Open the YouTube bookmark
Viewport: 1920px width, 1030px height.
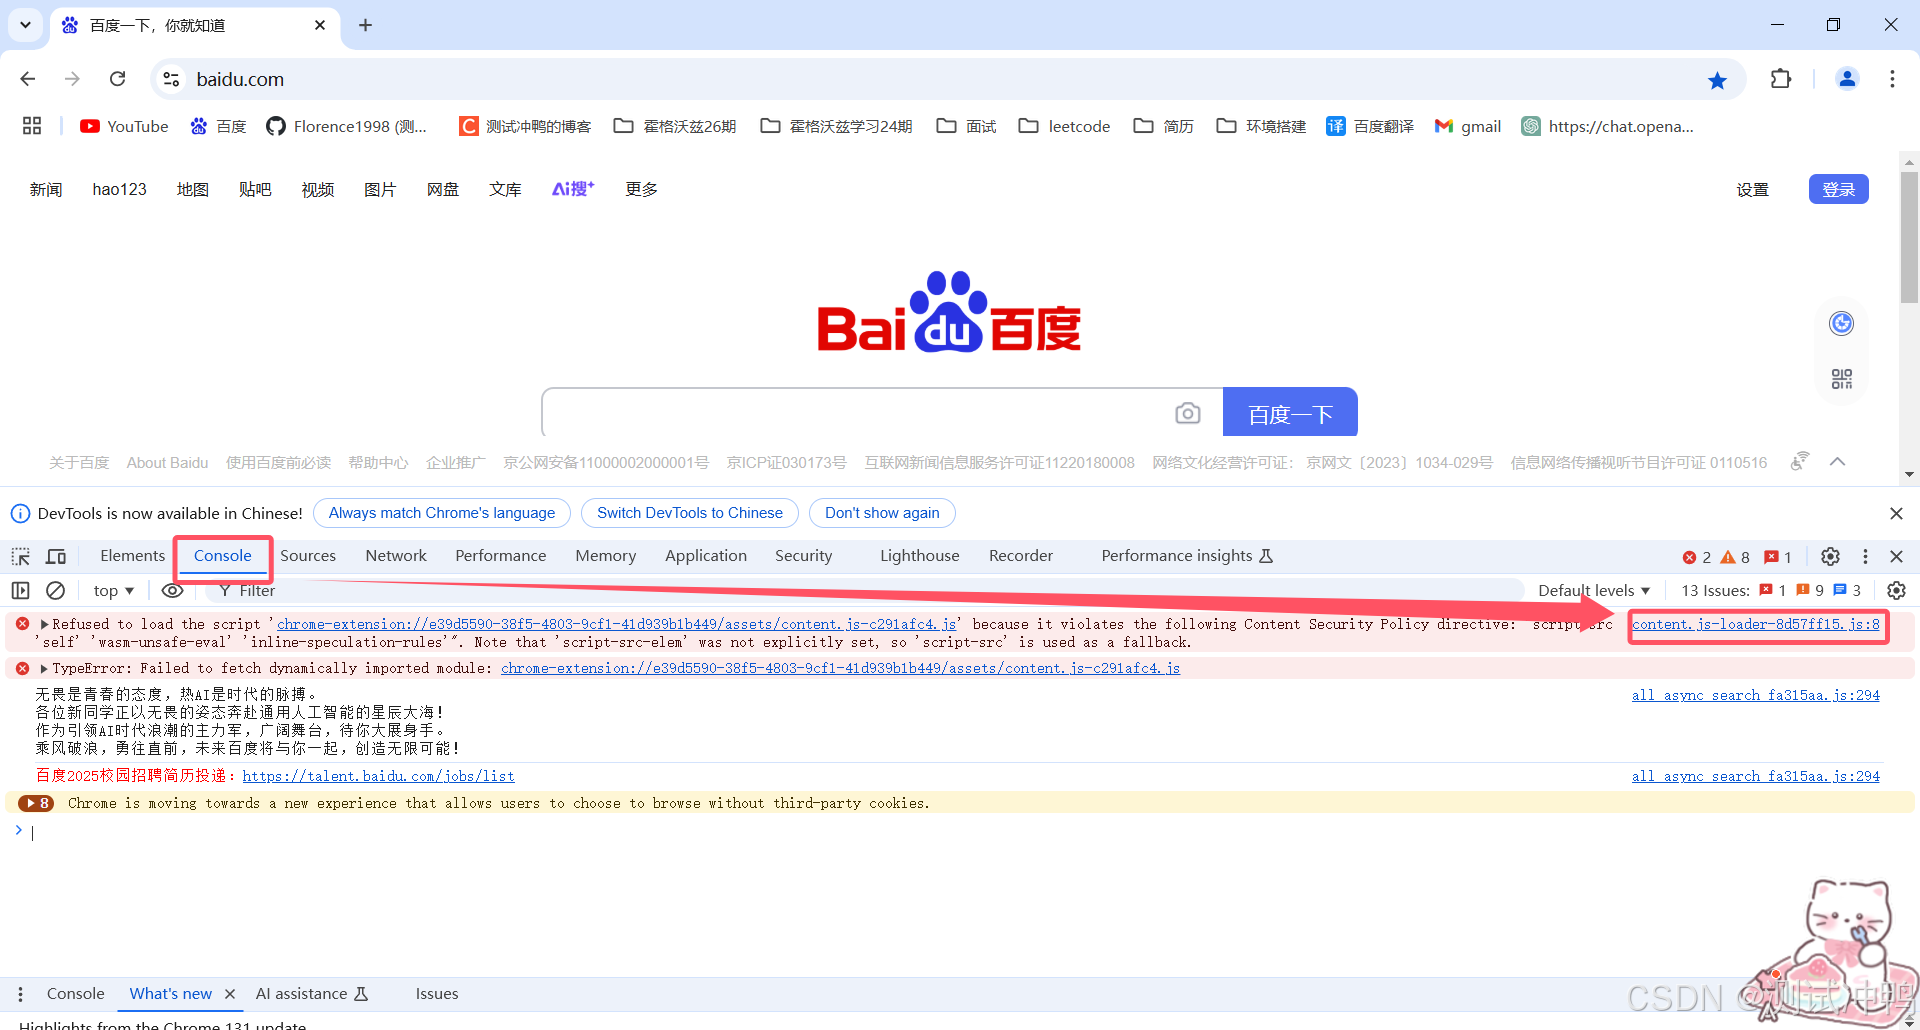pyautogui.click(x=125, y=126)
